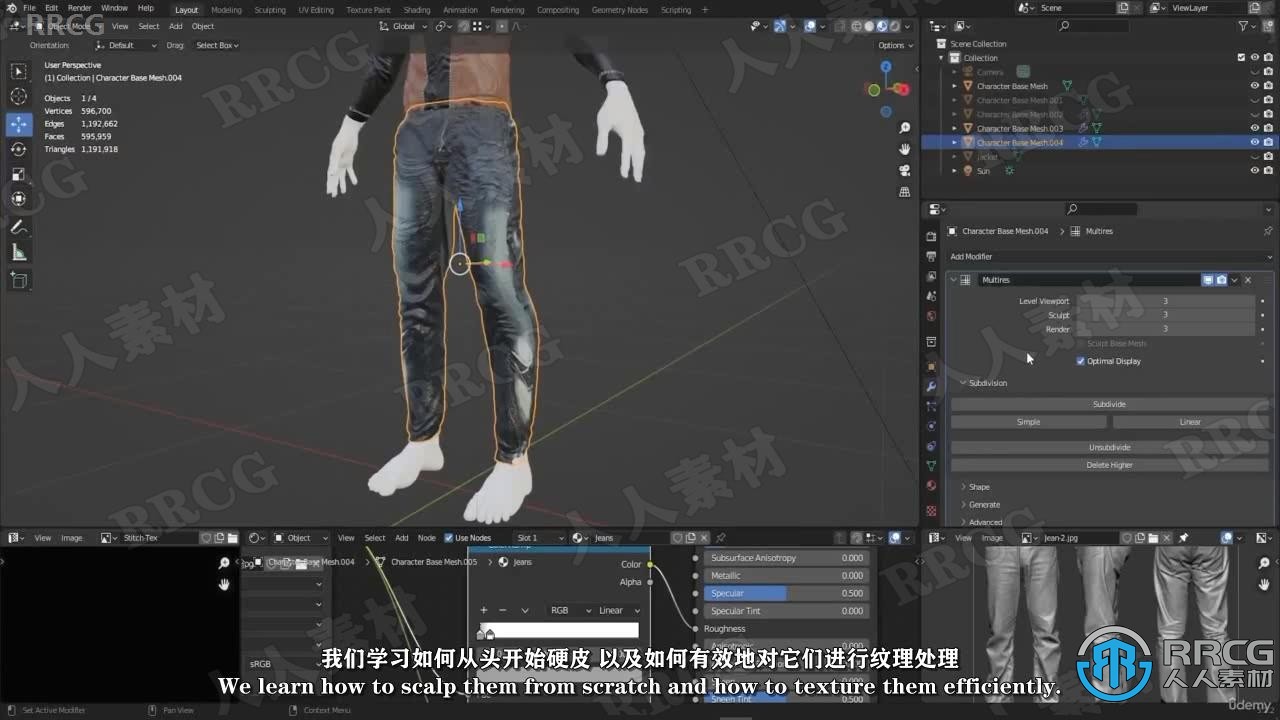Remove the Multires modifier
Screen dimensions: 1280x720
tap(1248, 280)
